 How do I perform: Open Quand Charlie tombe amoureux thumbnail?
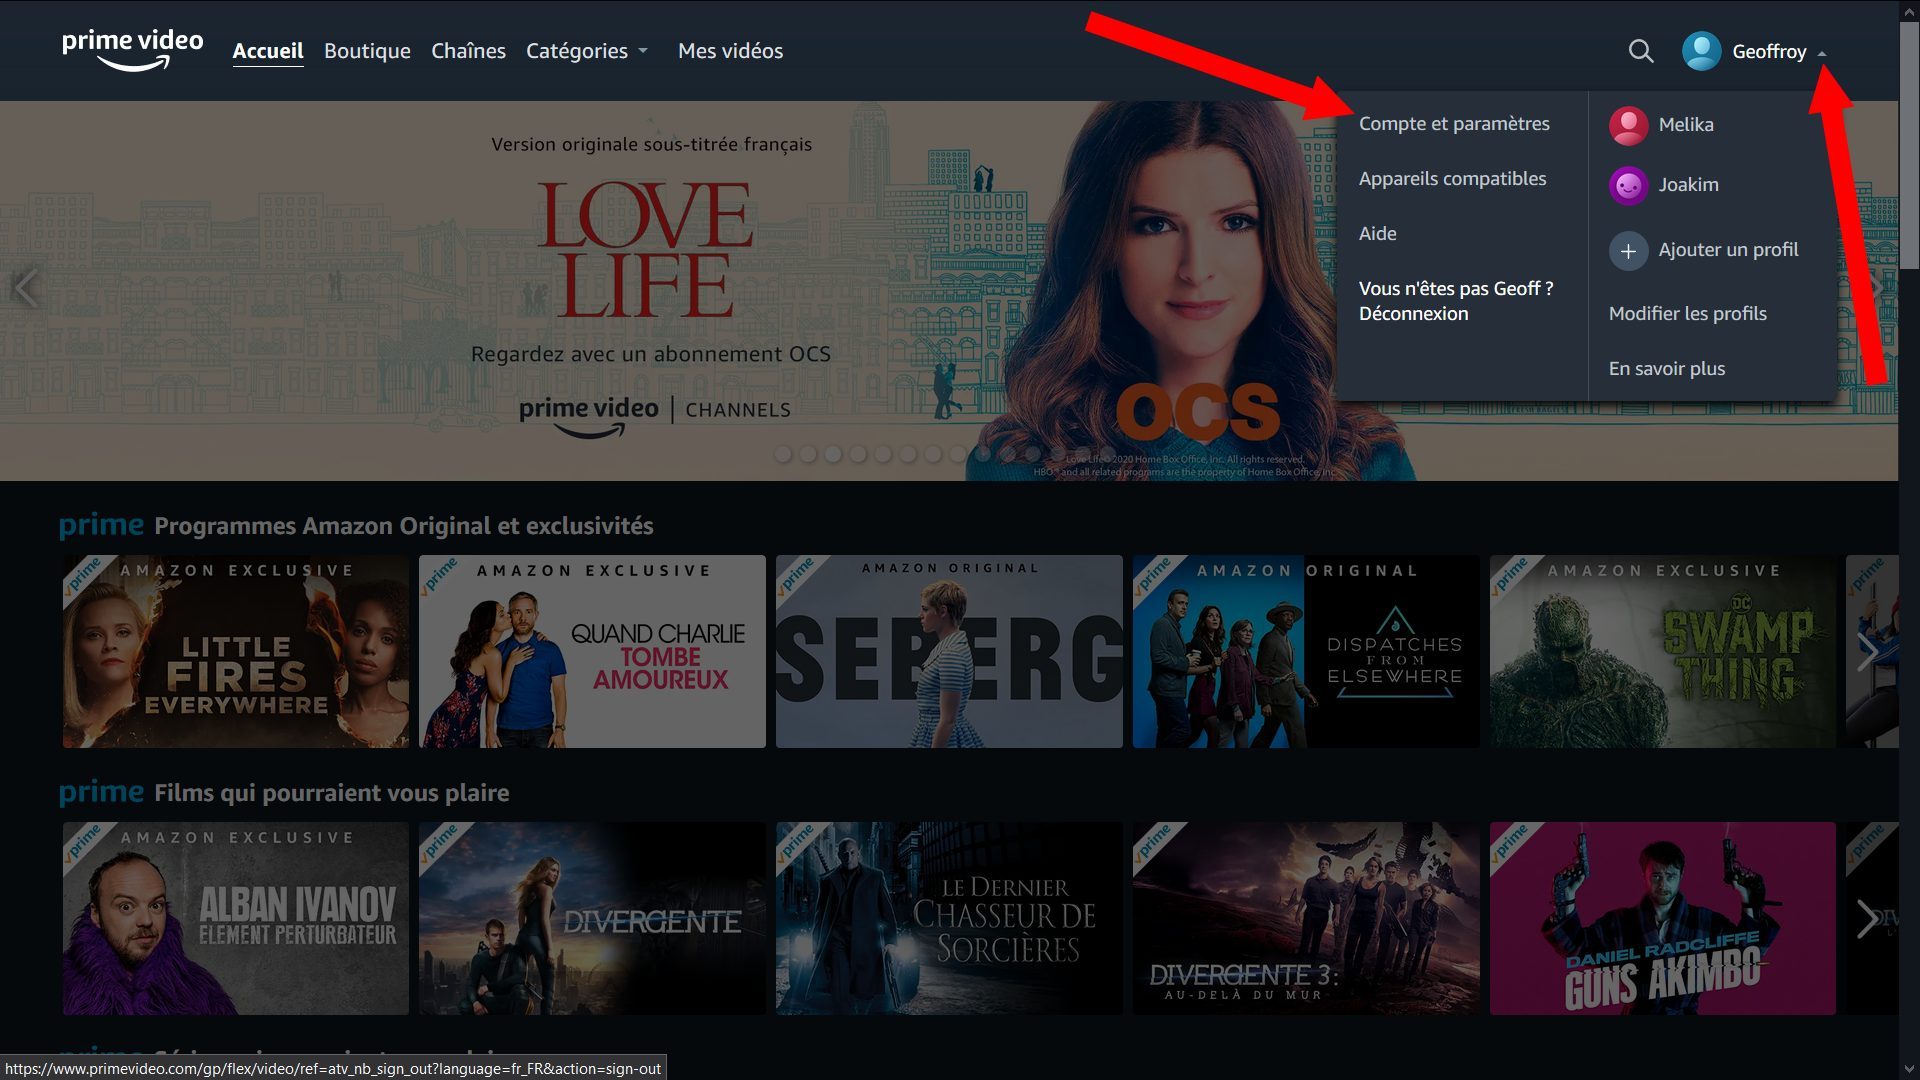point(592,652)
